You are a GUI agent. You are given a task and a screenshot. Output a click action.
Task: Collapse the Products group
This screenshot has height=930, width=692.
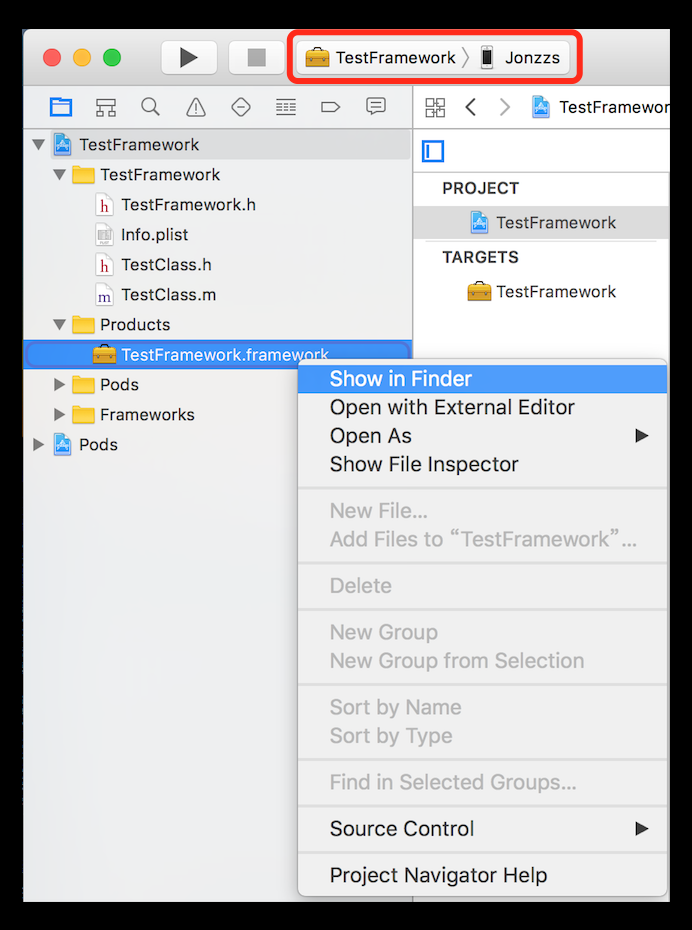(x=59, y=324)
